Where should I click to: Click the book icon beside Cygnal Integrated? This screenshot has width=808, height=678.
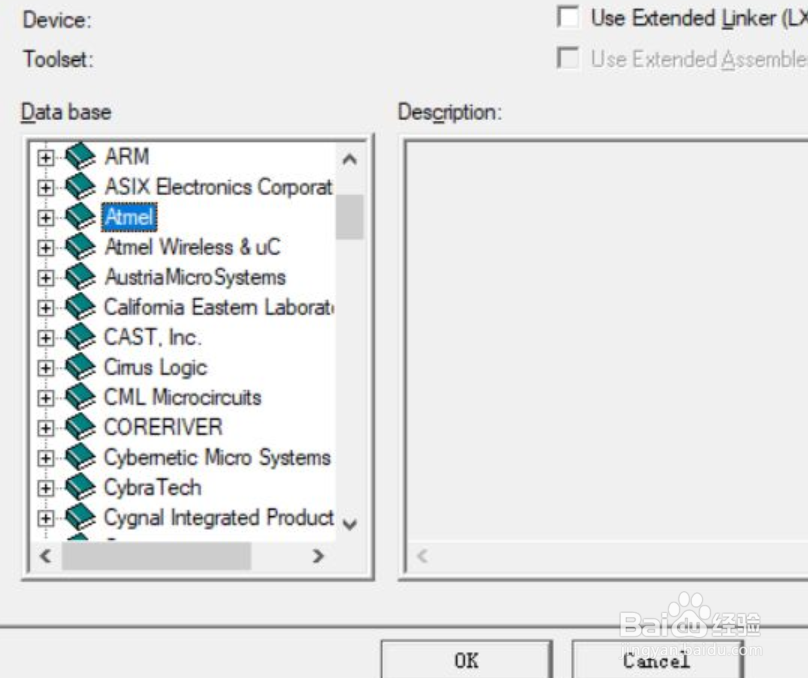pyautogui.click(x=80, y=518)
